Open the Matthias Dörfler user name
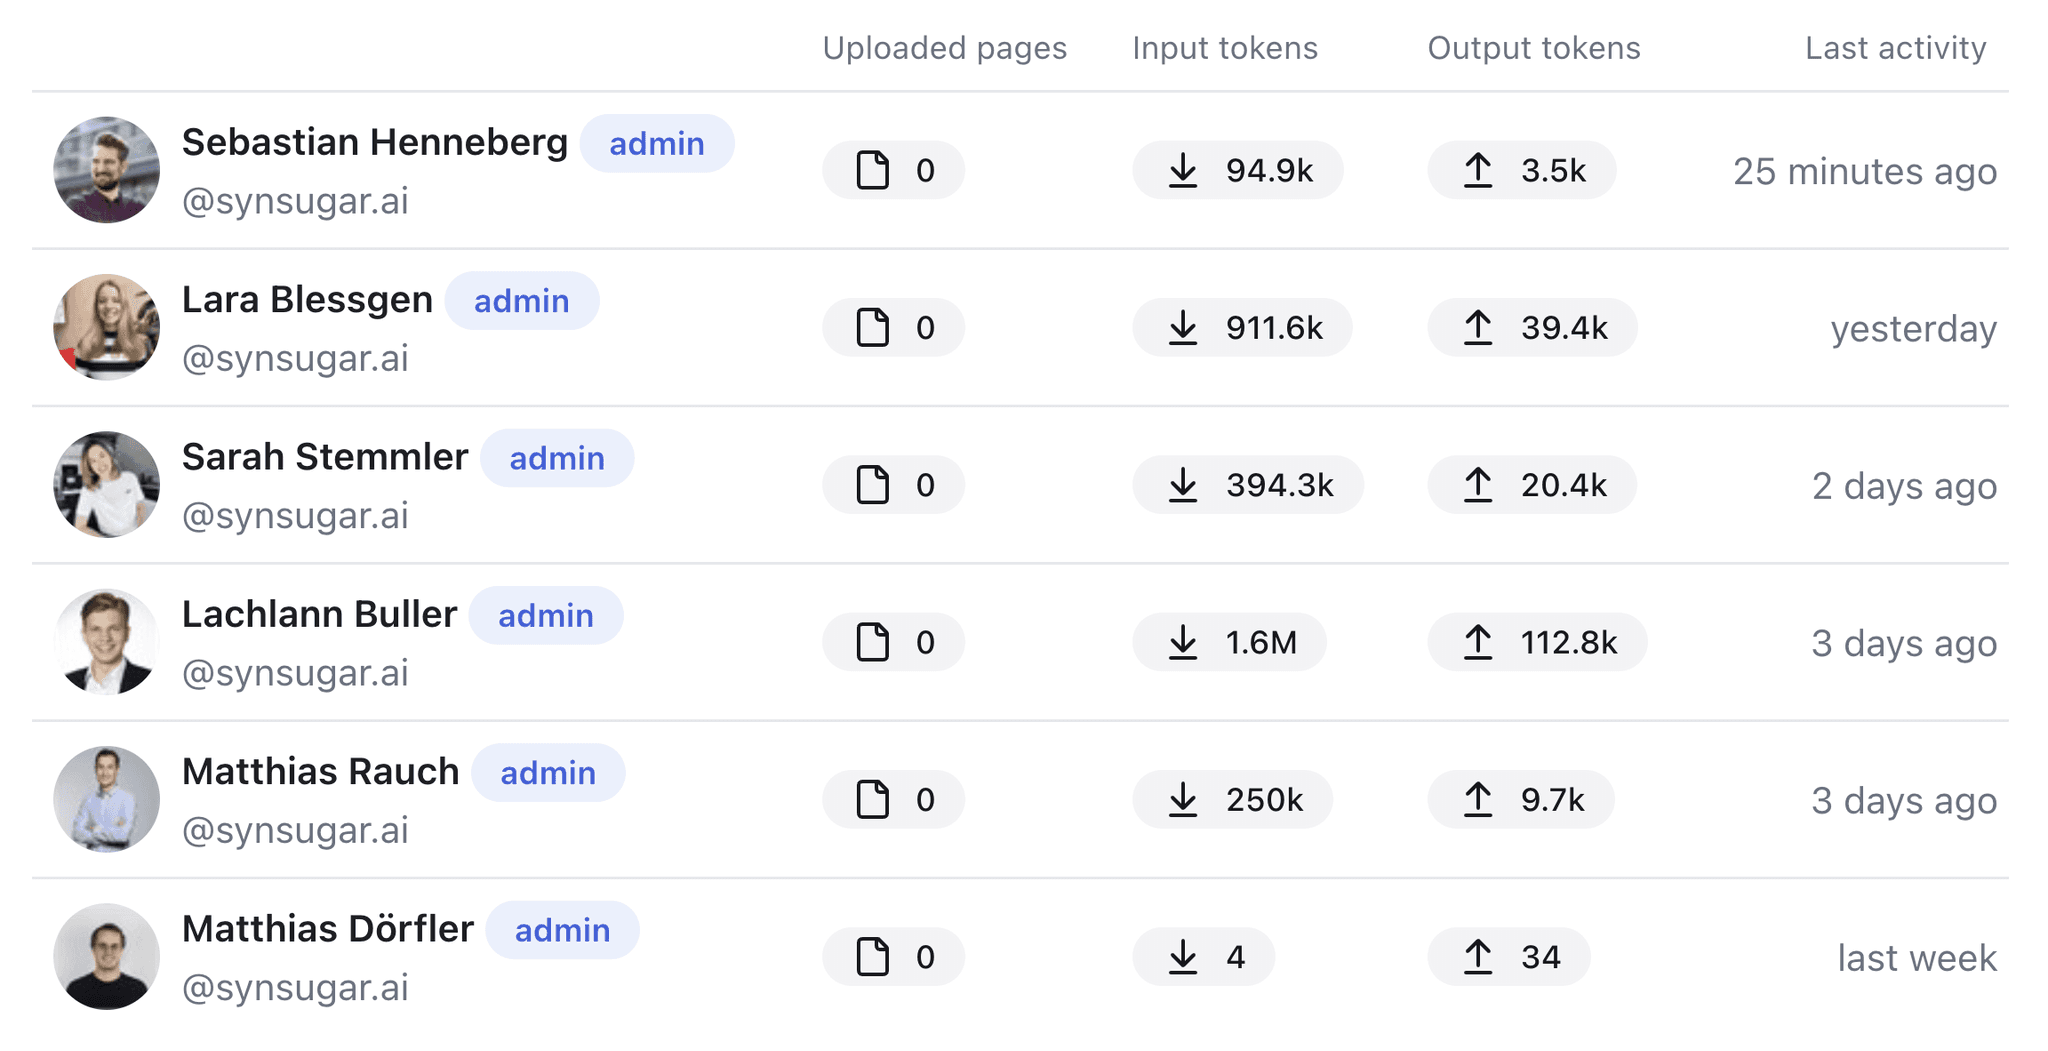The height and width of the screenshot is (1051, 2048). coord(328,929)
